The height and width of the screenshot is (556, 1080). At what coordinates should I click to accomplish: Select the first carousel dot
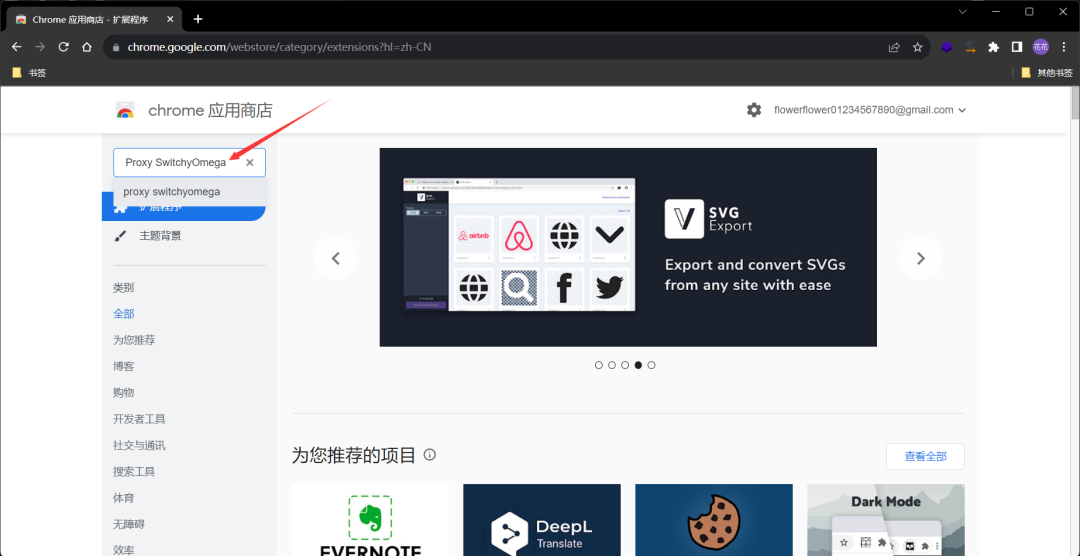(x=599, y=365)
